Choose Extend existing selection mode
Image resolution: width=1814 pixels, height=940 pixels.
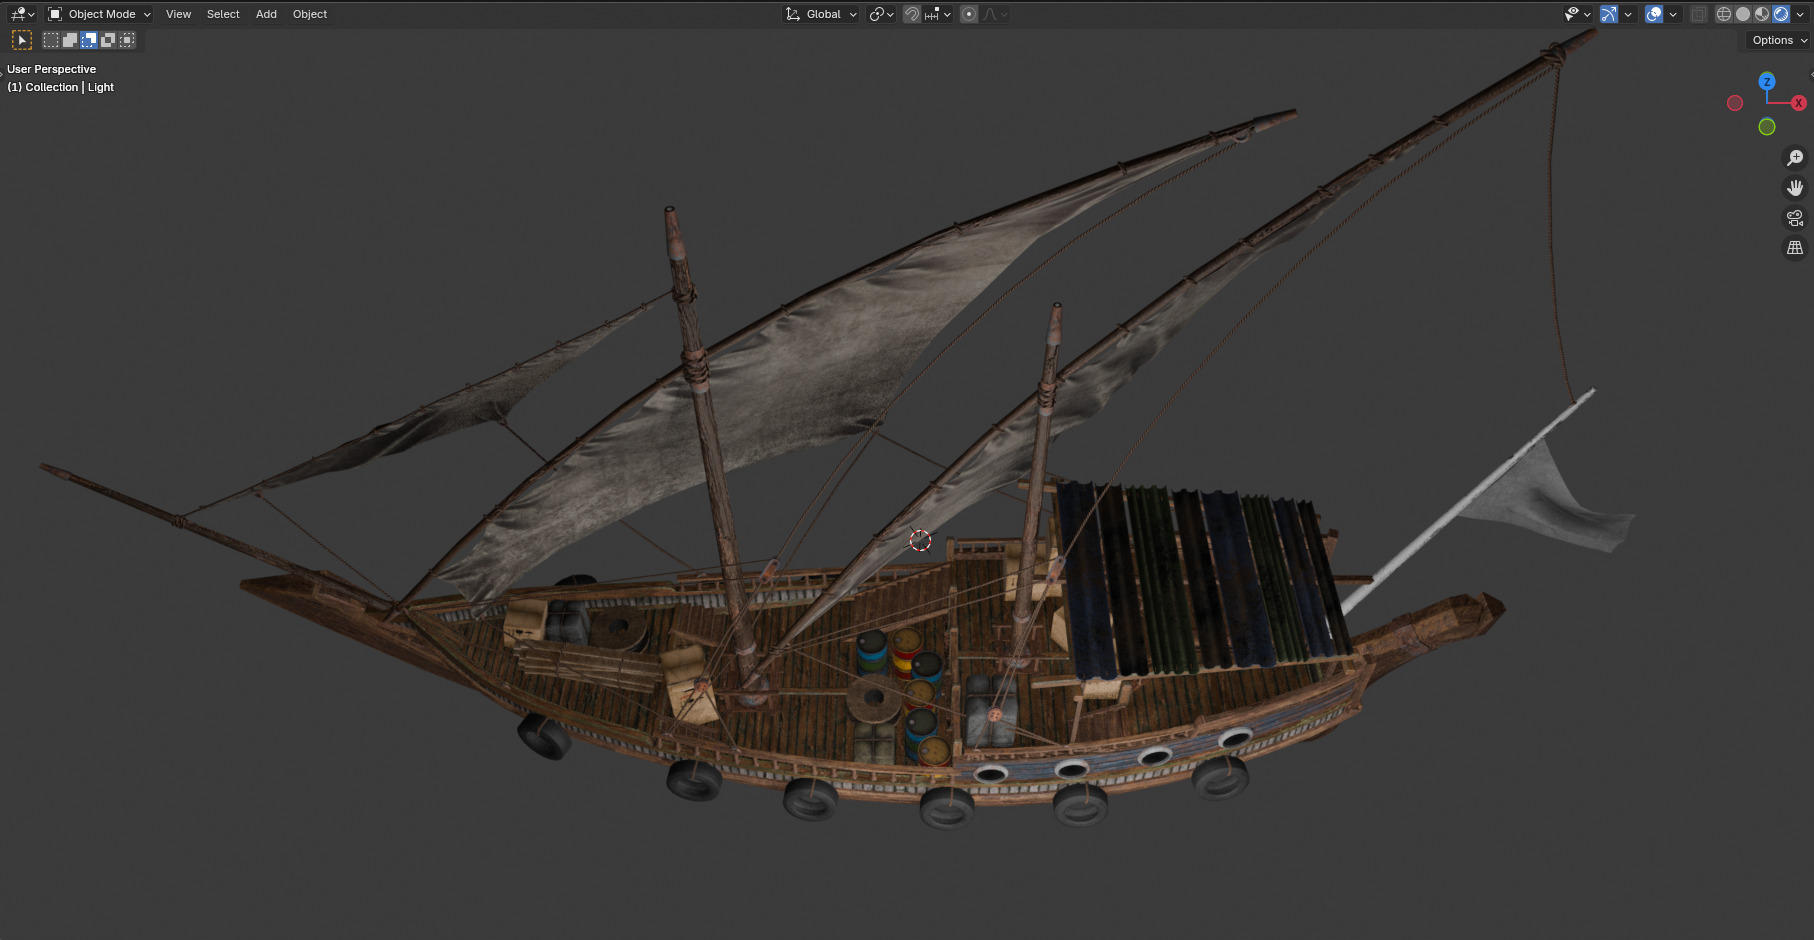click(x=70, y=40)
